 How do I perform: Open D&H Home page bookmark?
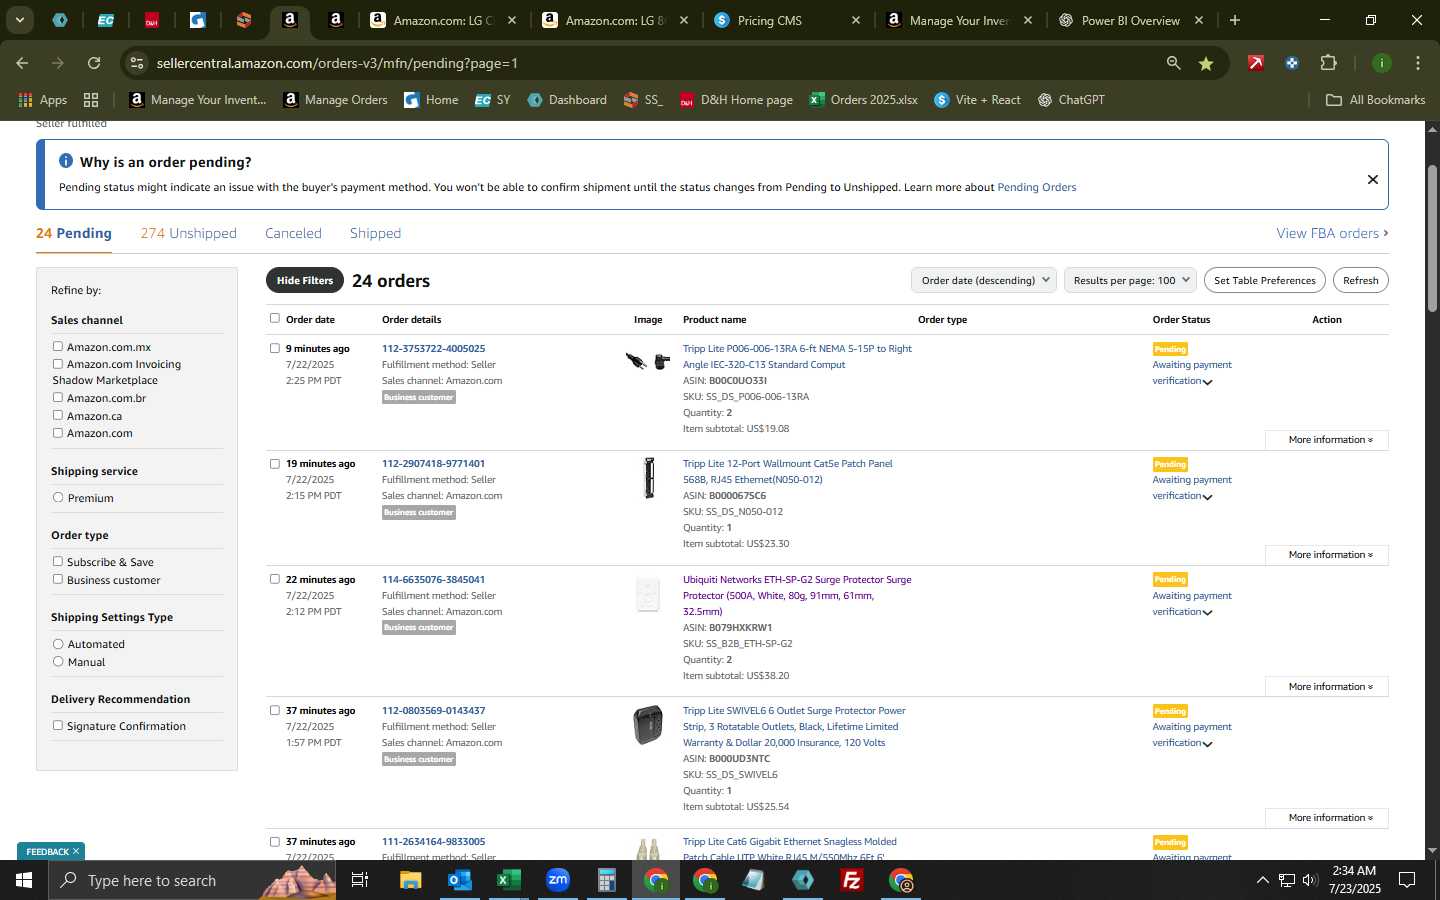point(736,100)
